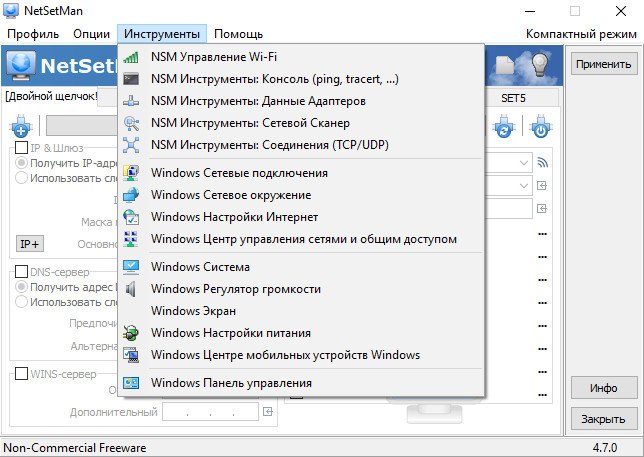Click the Network and Sharing Center icon
Screen dimensions: 644x457
pos(131,239)
